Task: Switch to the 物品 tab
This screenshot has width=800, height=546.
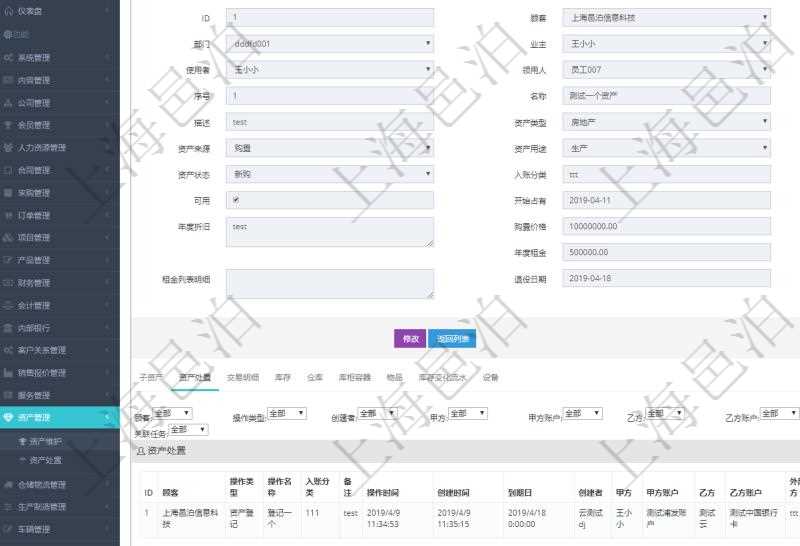Action: click(394, 378)
